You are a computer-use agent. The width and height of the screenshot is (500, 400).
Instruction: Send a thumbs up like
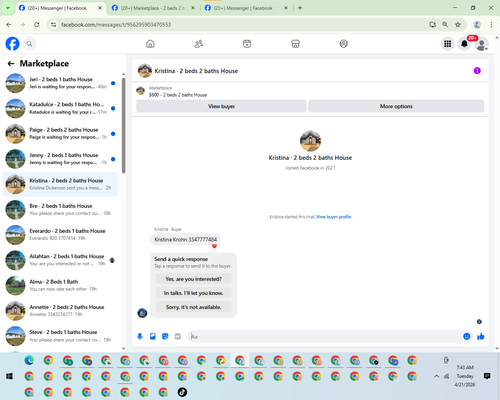(481, 336)
